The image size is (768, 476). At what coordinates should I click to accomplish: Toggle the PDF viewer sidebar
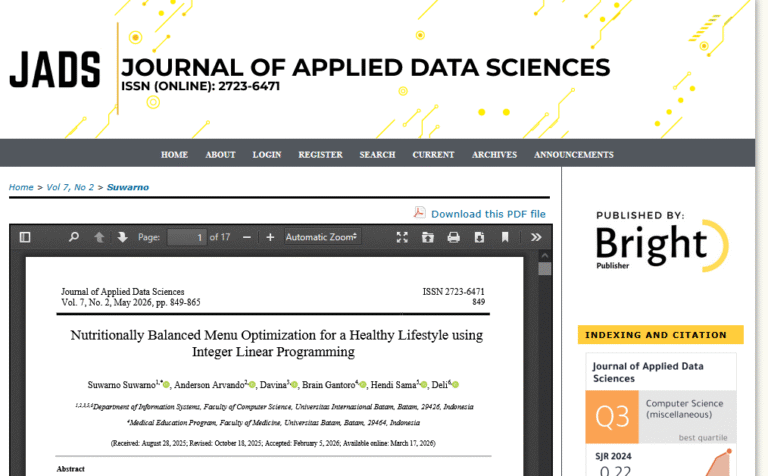pos(25,237)
